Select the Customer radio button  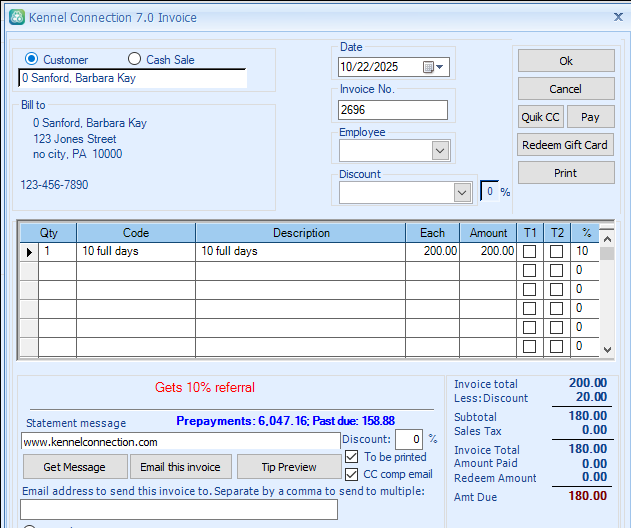tap(32, 60)
